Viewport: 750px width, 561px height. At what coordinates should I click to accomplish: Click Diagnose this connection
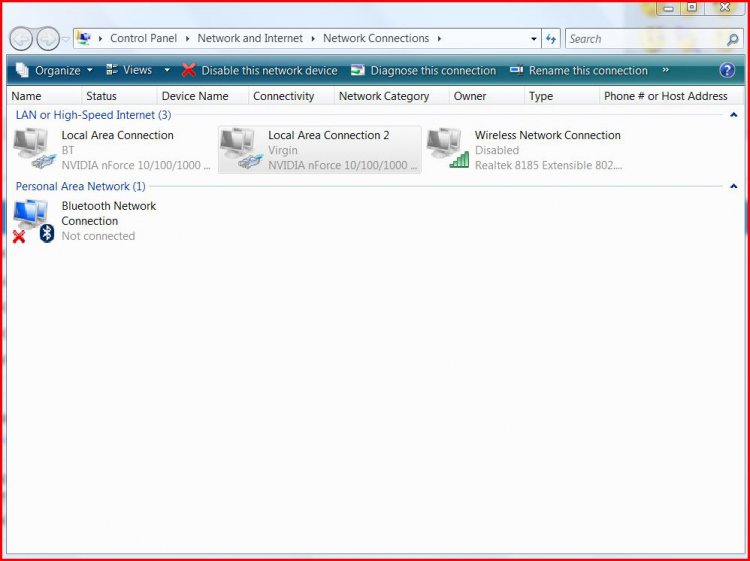click(x=433, y=71)
